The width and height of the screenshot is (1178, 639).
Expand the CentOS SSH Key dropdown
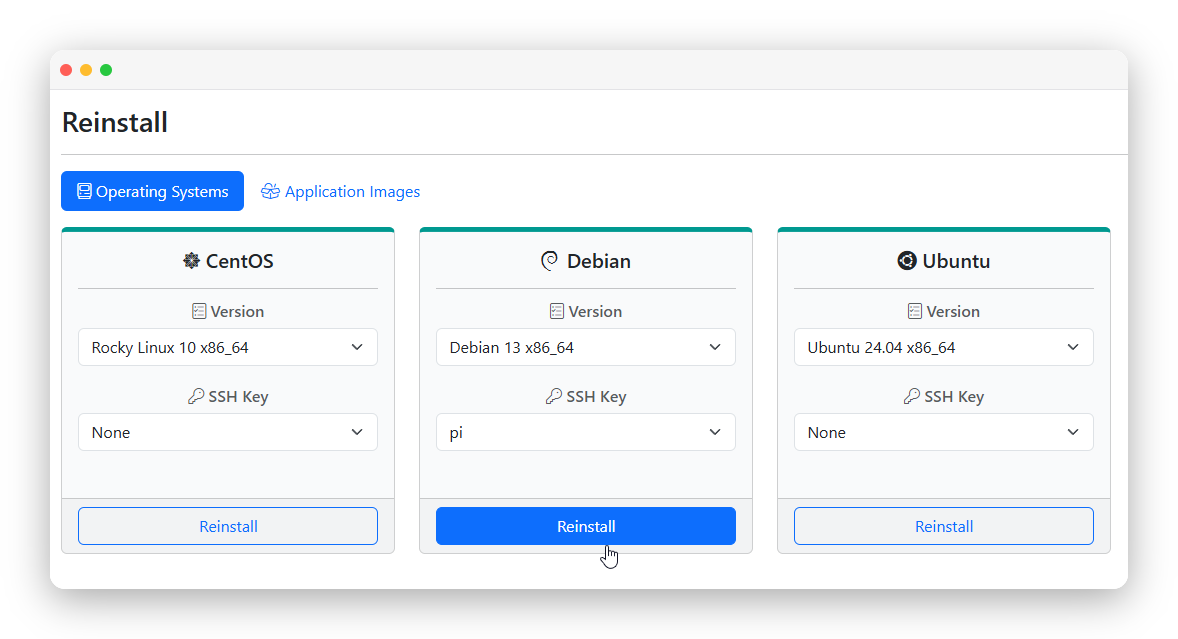click(228, 432)
